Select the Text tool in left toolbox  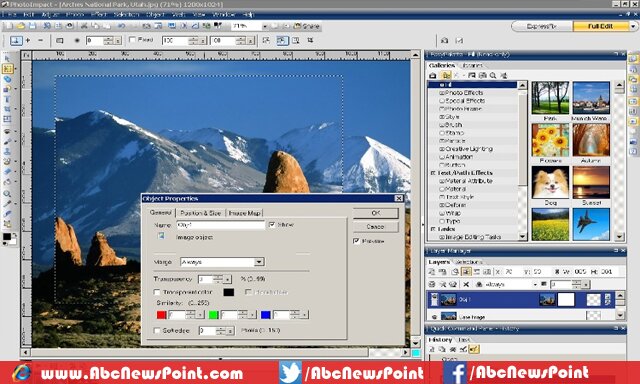tap(7, 99)
